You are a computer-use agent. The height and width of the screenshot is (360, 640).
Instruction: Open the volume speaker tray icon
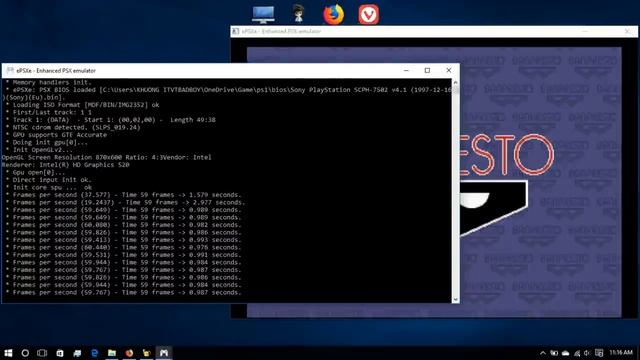pos(587,353)
